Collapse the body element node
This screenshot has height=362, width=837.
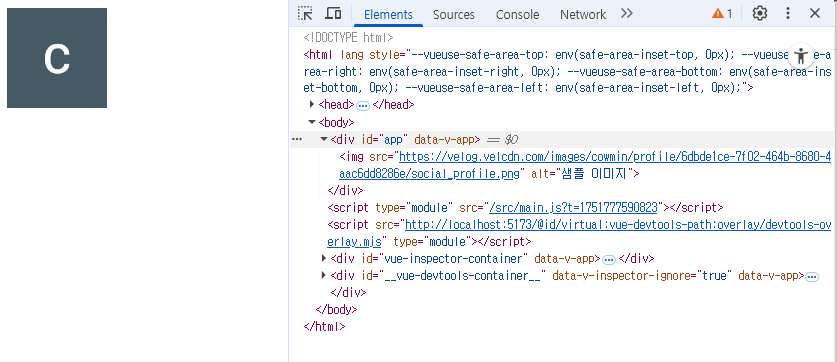[x=312, y=122]
